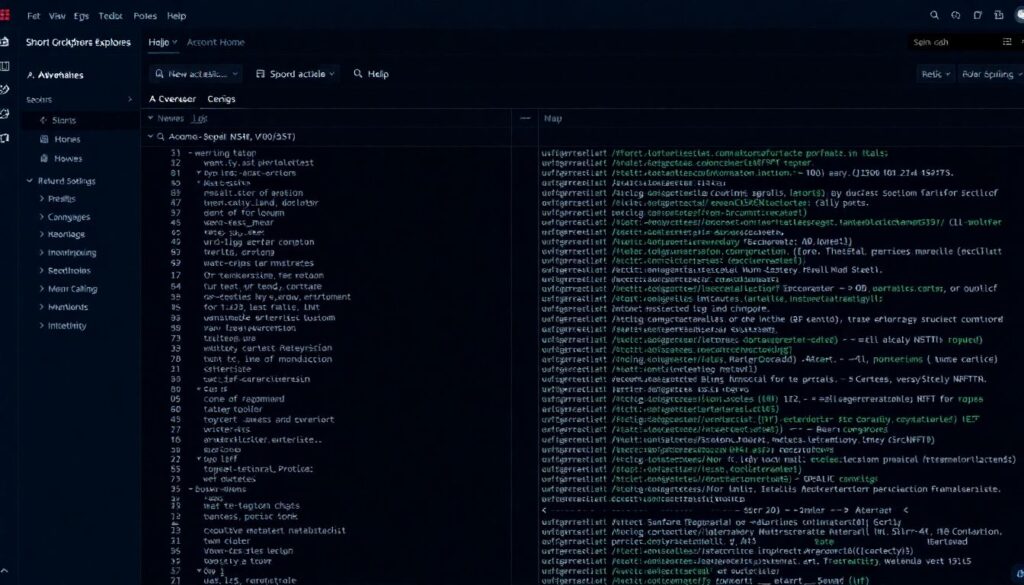1024x585 pixels.
Task: Click the collapse dash in the Map column header
Action: click(x=523, y=118)
